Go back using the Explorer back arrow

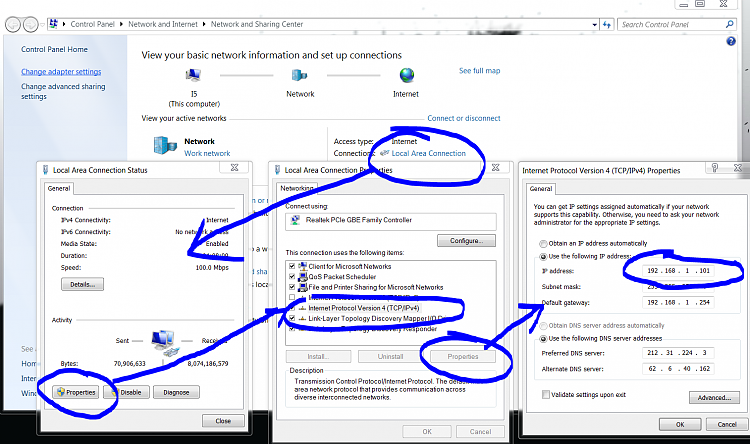point(13,24)
